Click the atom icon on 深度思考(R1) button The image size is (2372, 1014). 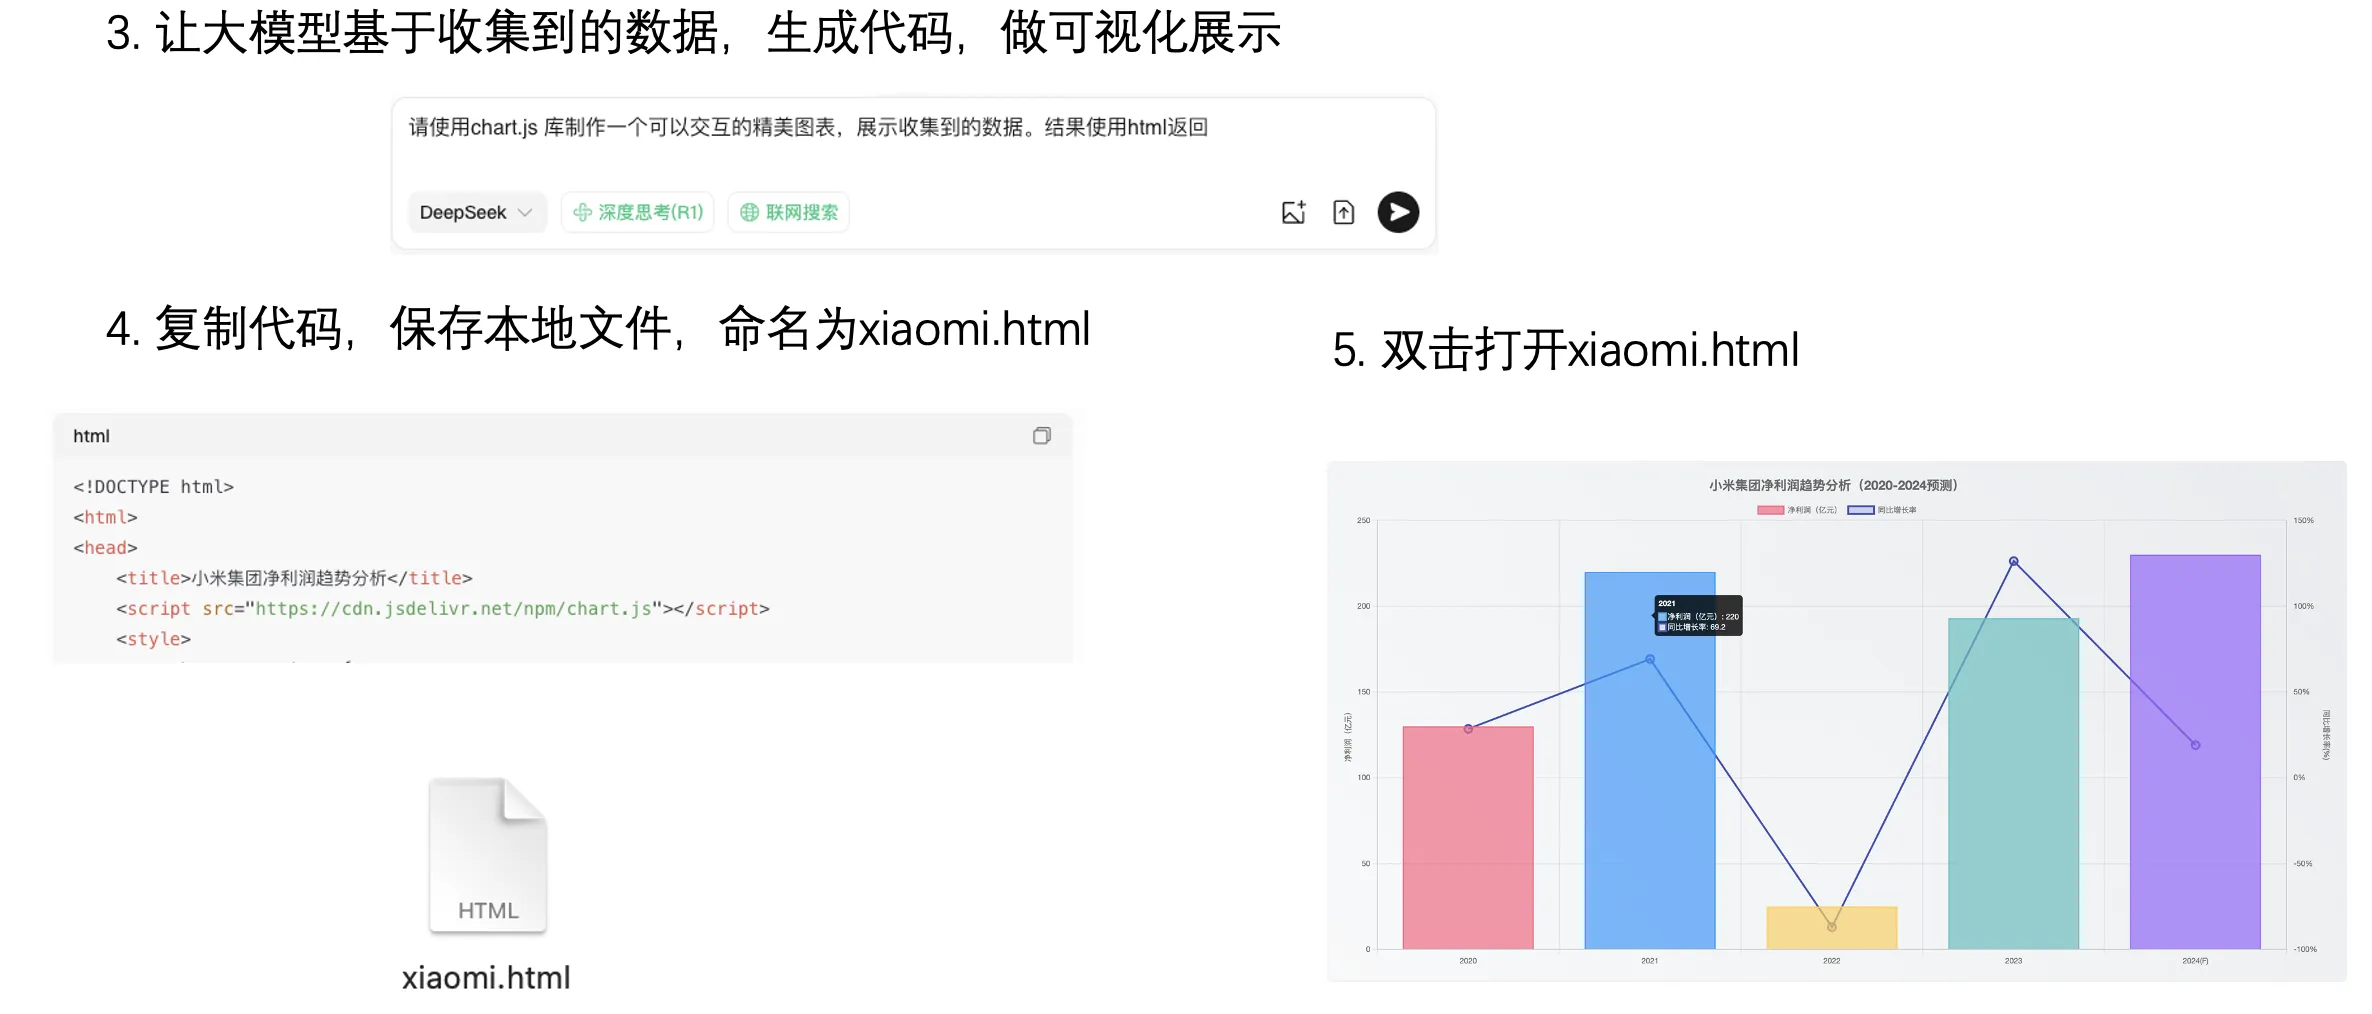point(582,212)
